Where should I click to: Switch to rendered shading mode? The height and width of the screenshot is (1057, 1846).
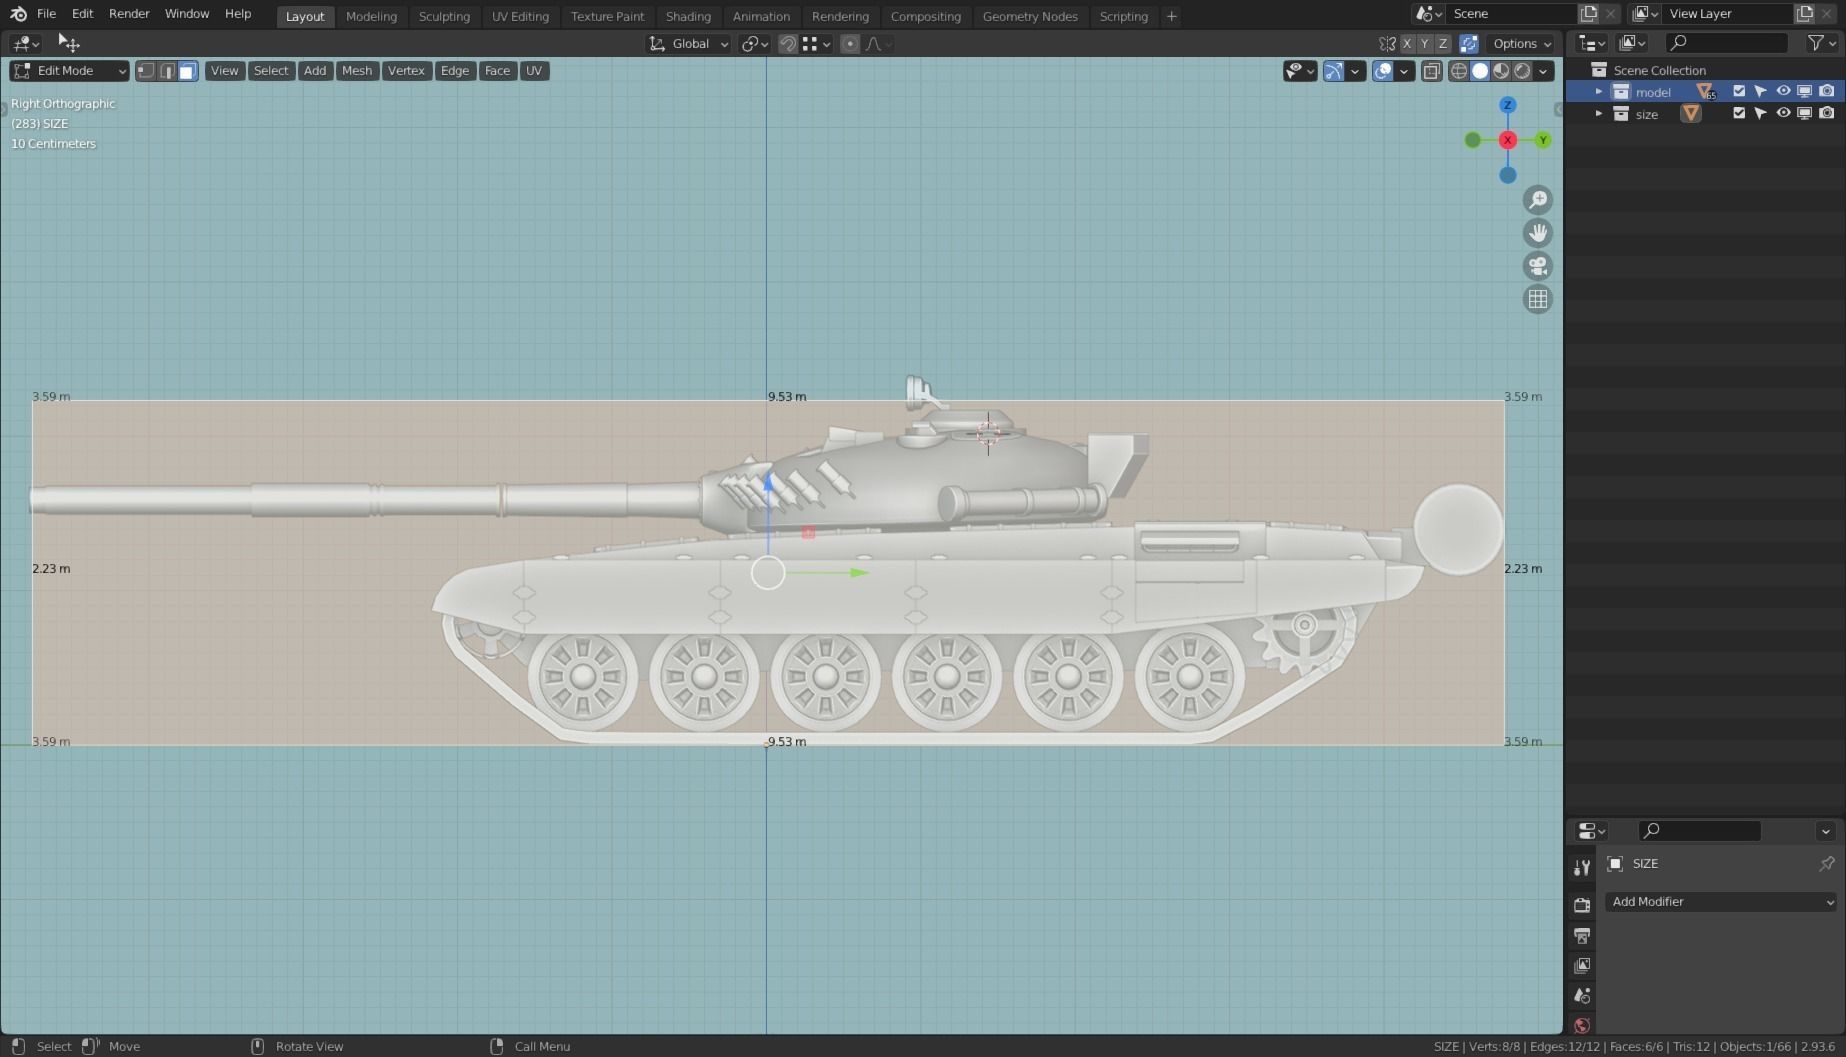pyautogui.click(x=1522, y=71)
